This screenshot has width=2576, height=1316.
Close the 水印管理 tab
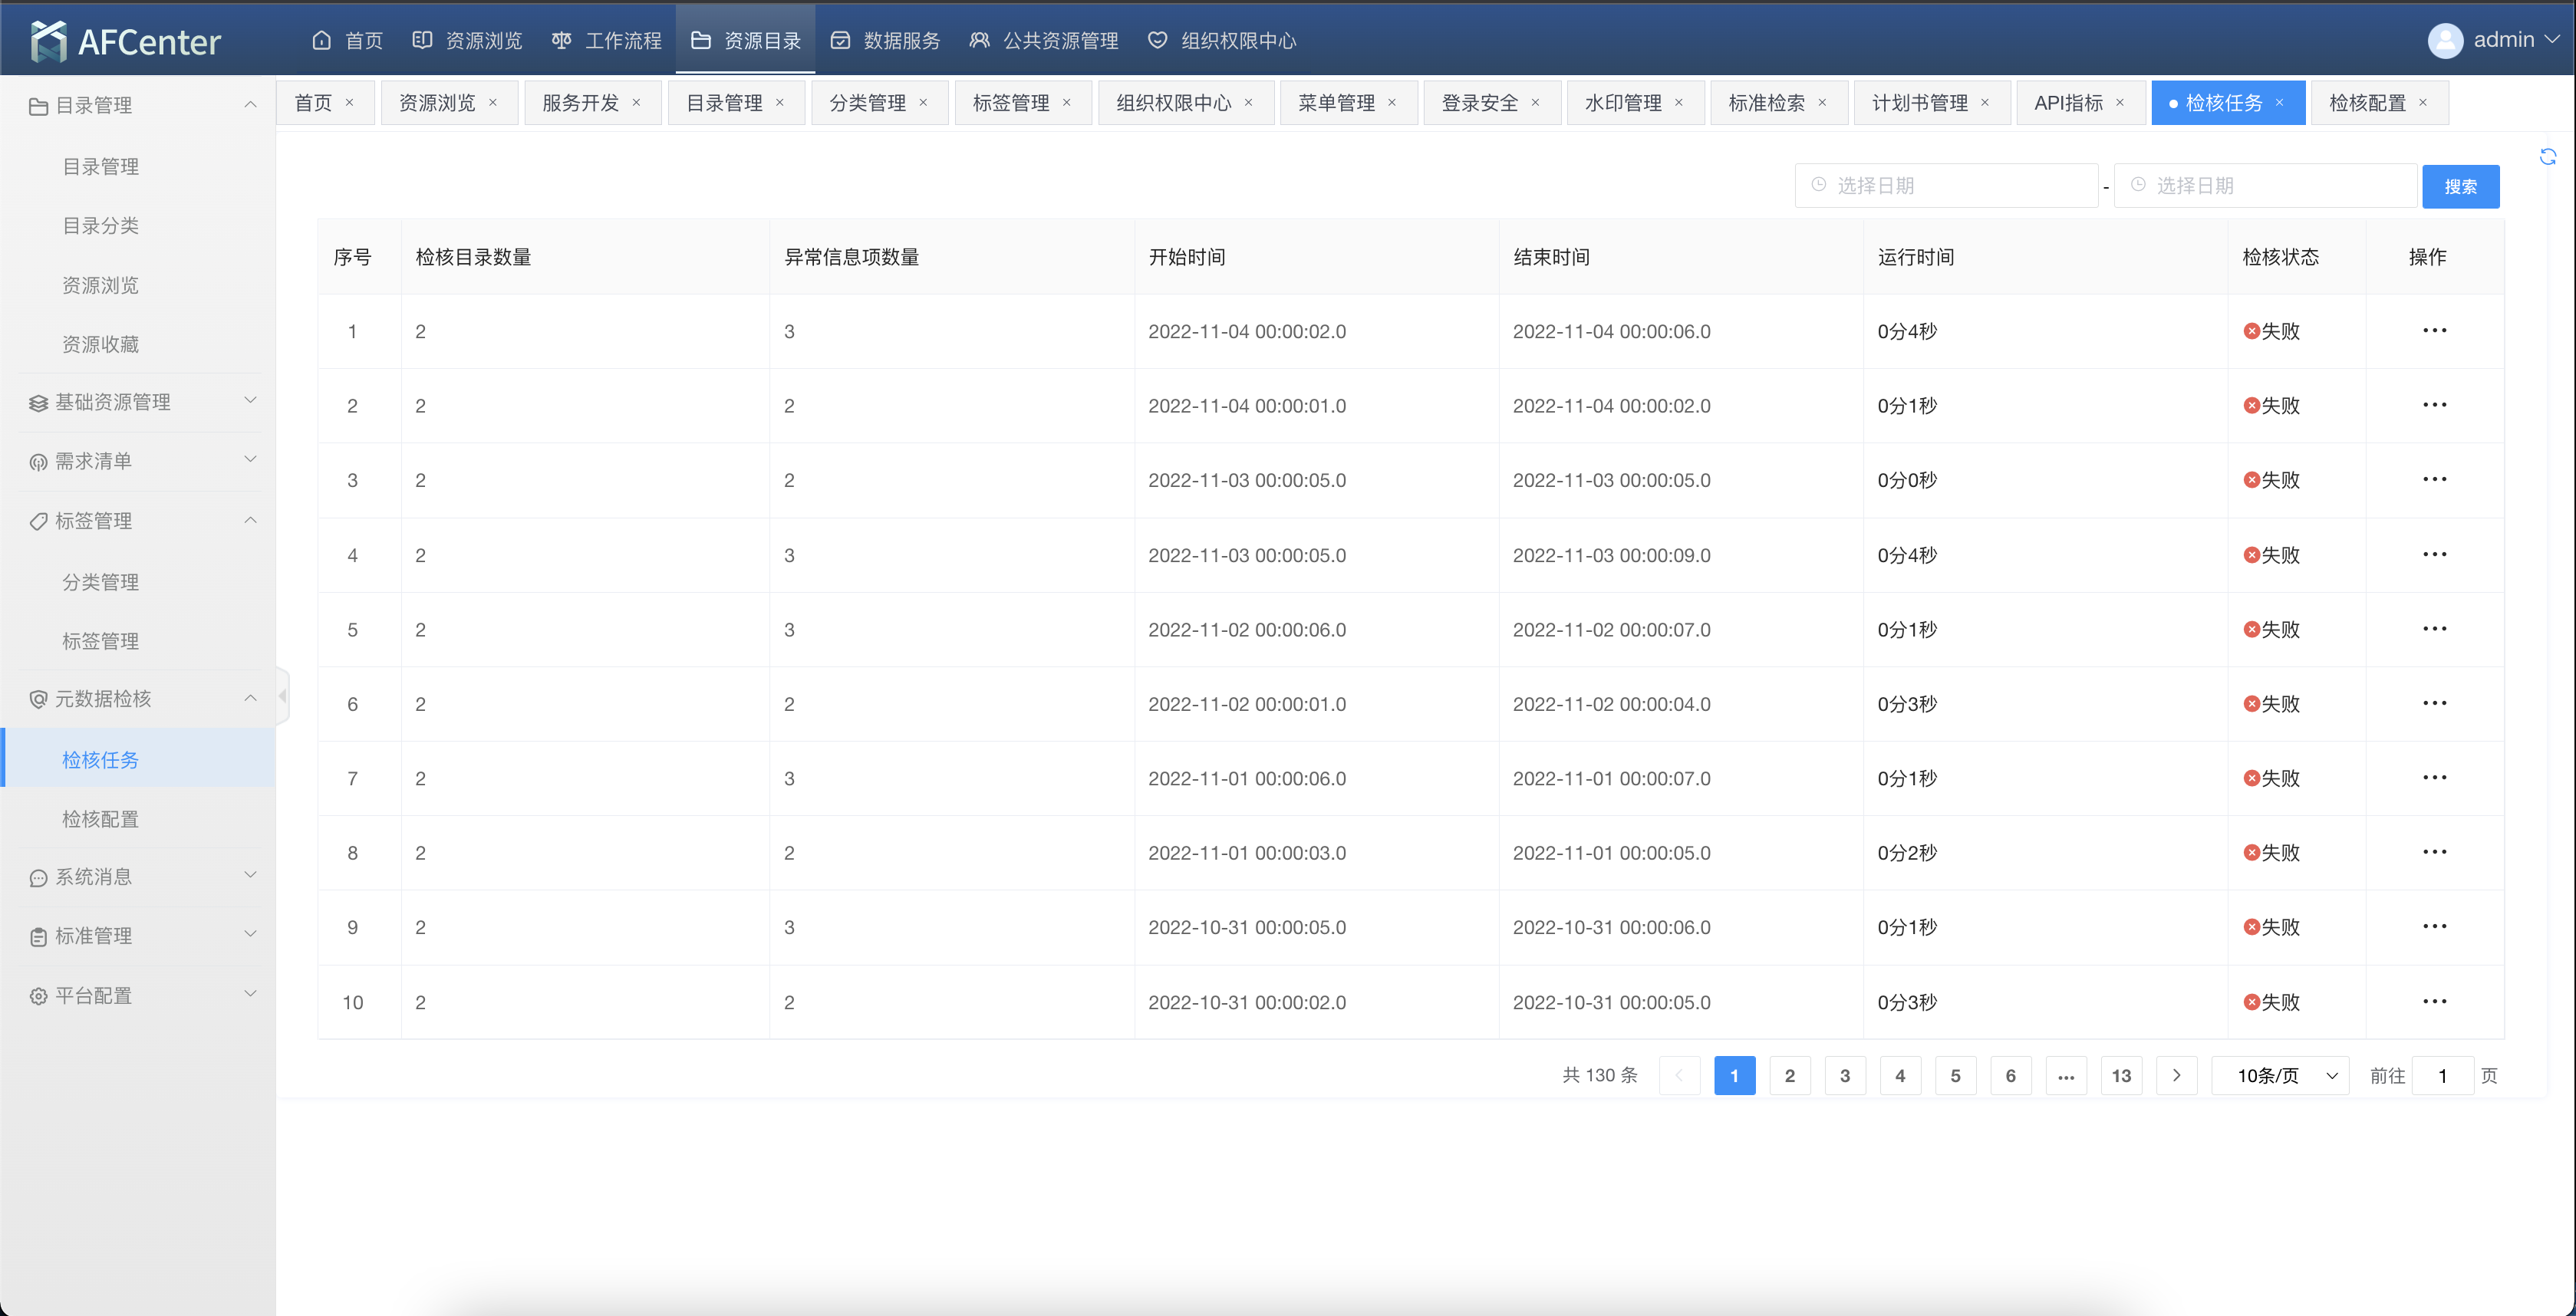[1678, 102]
